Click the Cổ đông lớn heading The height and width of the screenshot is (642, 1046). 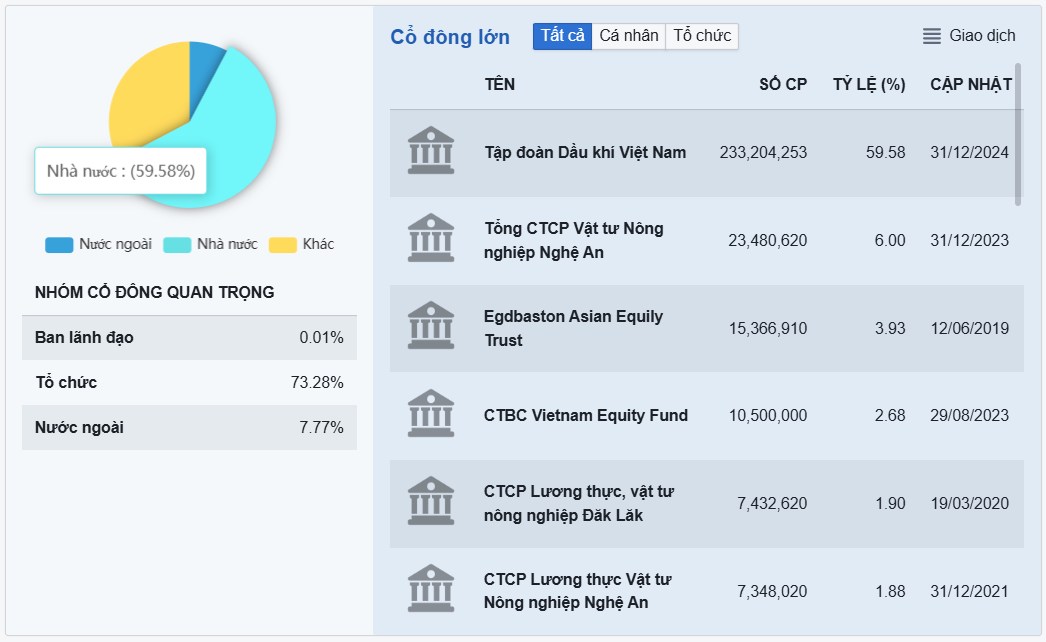pos(450,37)
